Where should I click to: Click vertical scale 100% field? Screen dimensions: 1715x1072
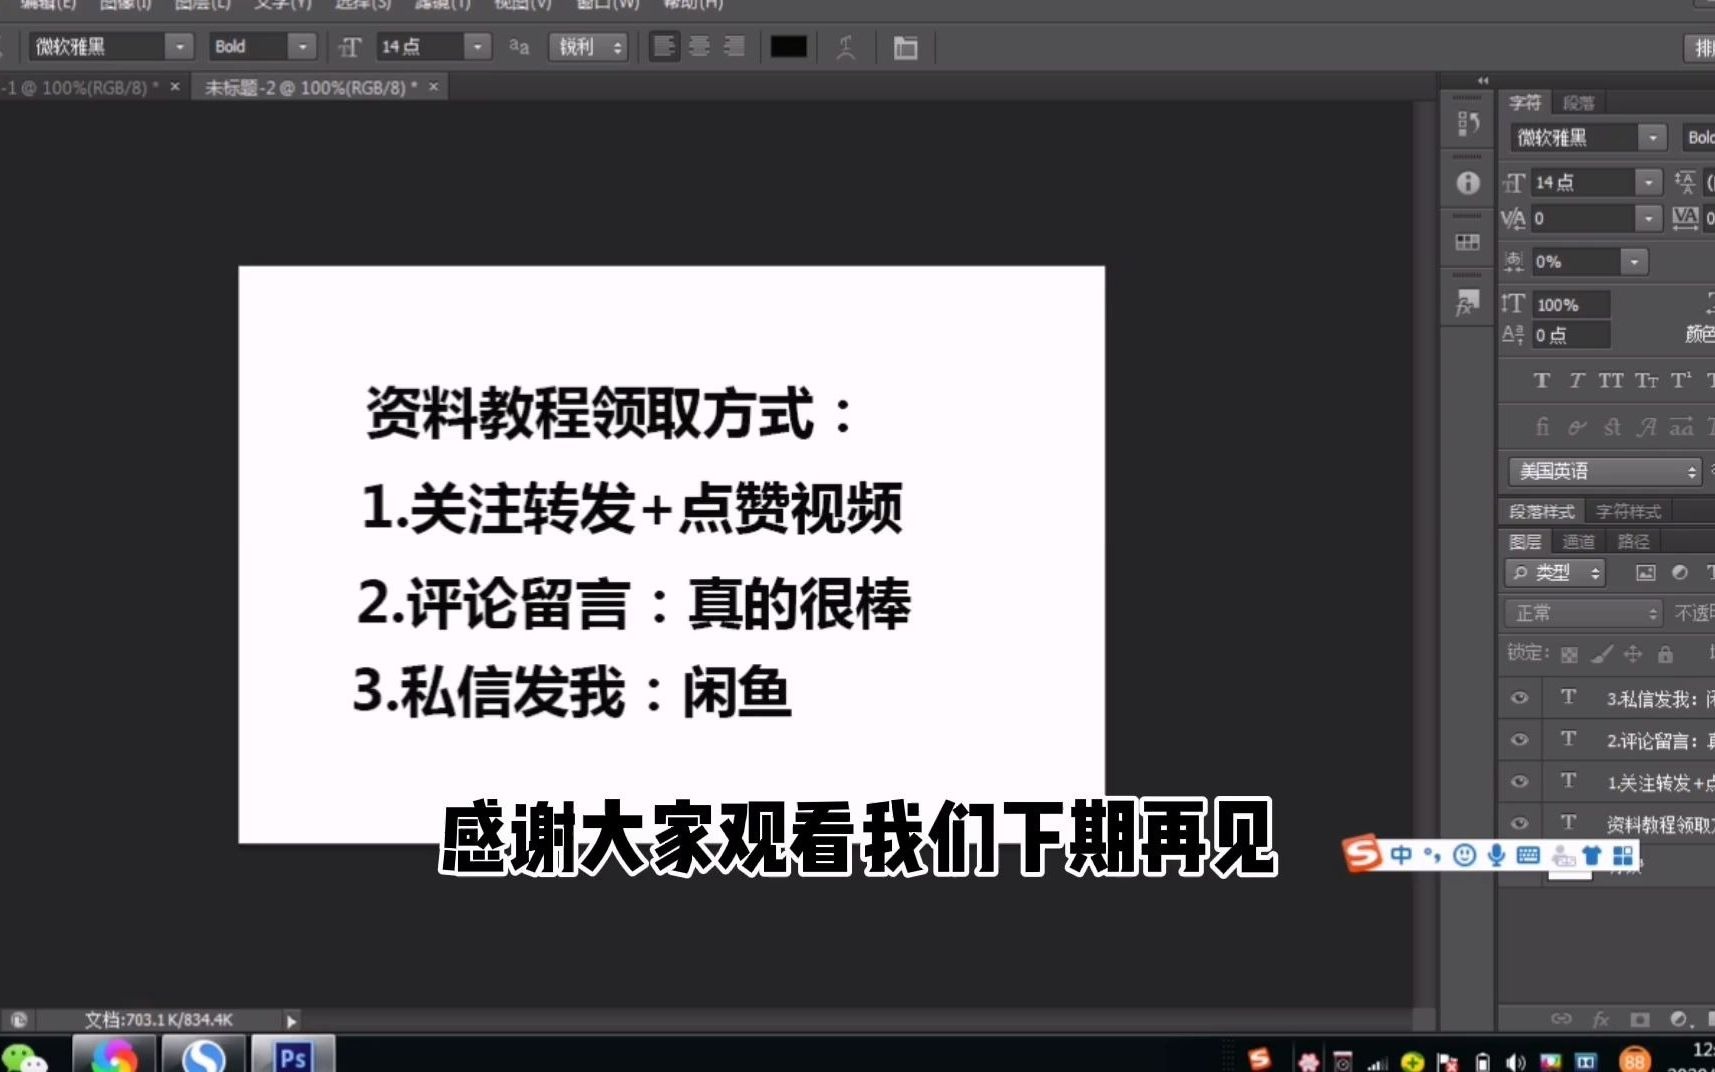(x=1571, y=305)
